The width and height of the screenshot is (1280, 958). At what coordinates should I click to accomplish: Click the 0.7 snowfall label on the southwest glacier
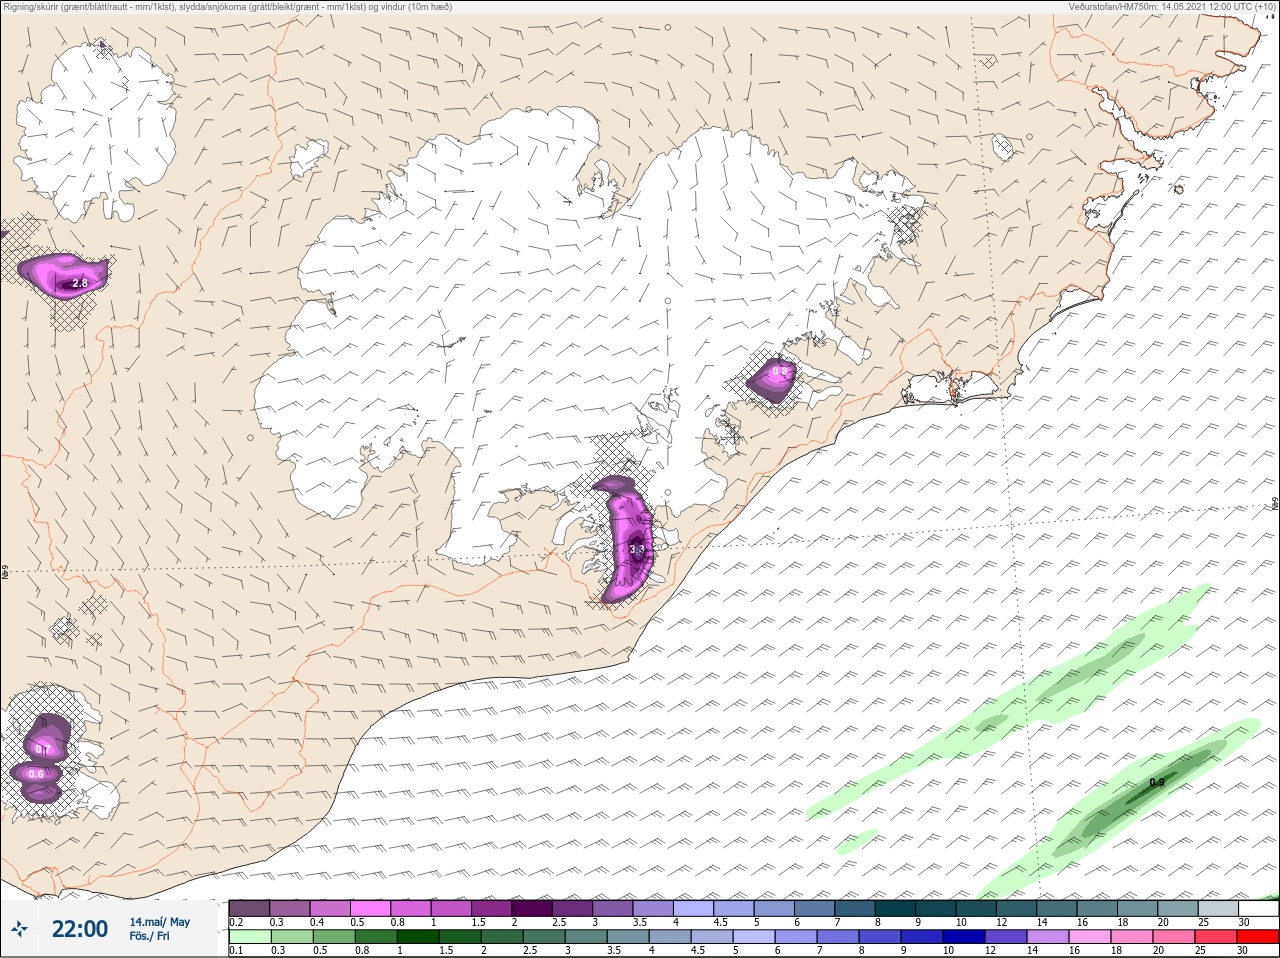(42, 749)
